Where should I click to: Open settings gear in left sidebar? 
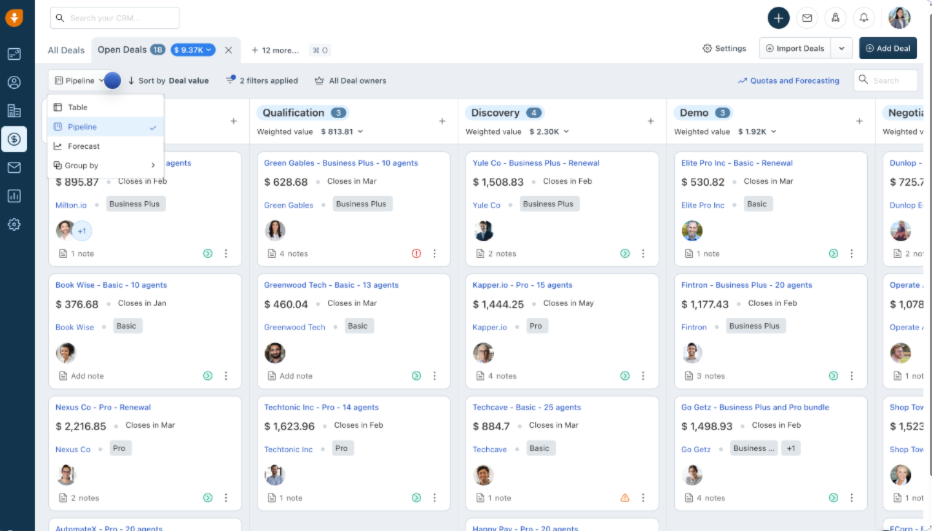pyautogui.click(x=14, y=225)
